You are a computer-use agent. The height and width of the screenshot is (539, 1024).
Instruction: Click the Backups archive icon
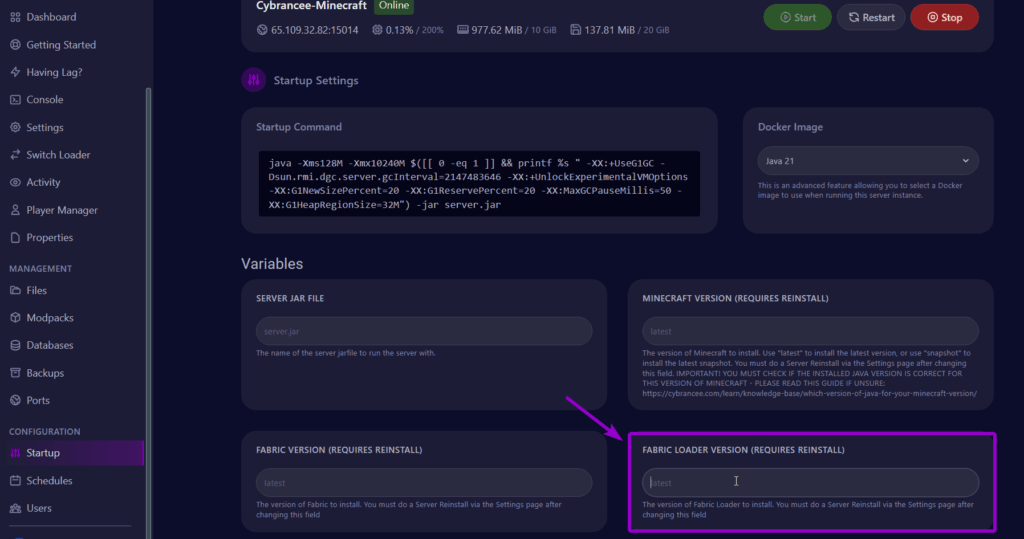point(15,372)
